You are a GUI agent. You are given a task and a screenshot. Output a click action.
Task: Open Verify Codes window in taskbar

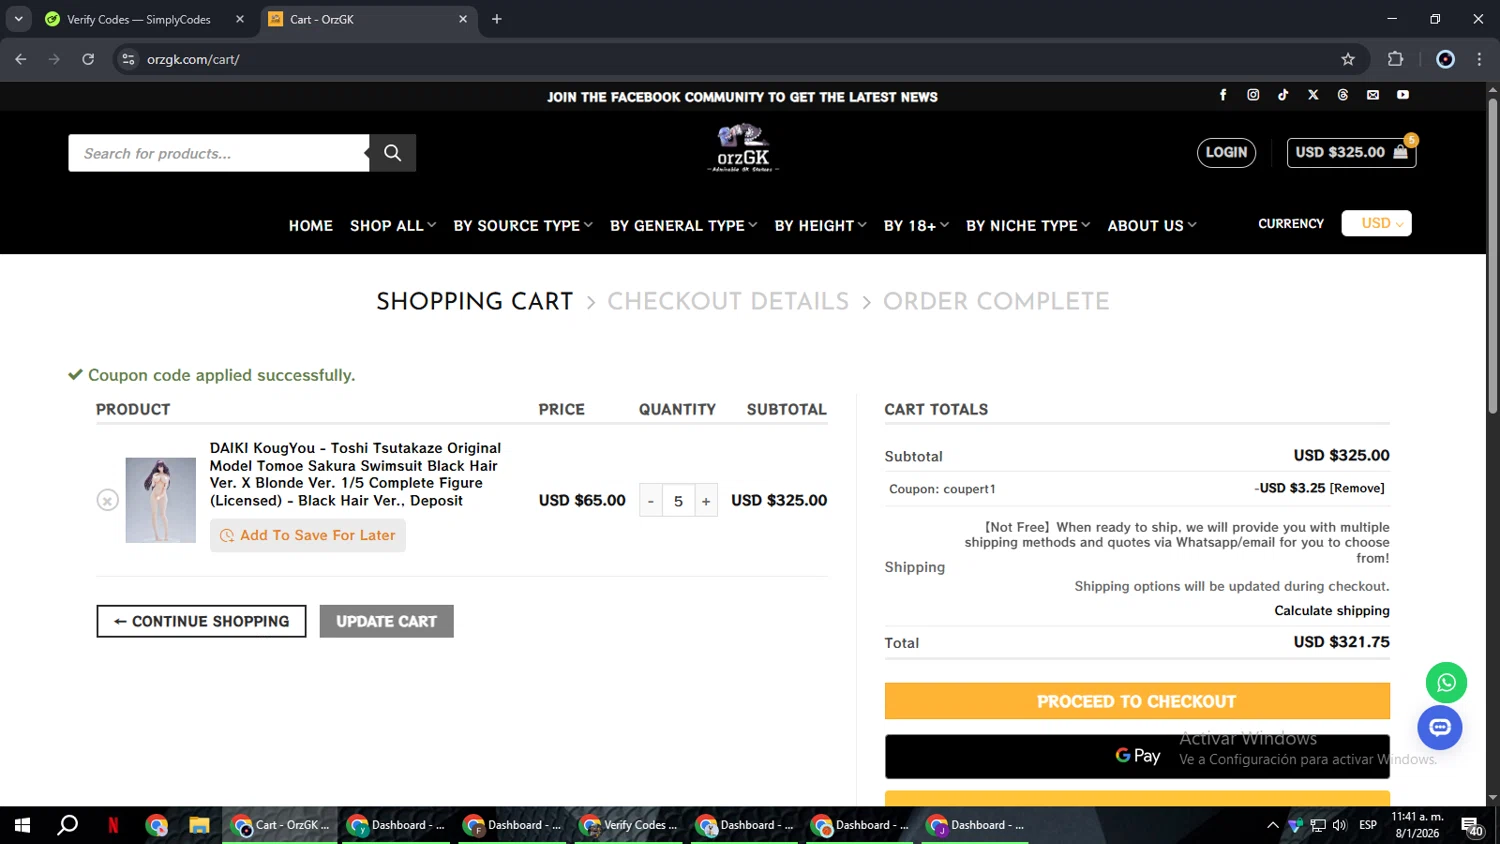(629, 825)
